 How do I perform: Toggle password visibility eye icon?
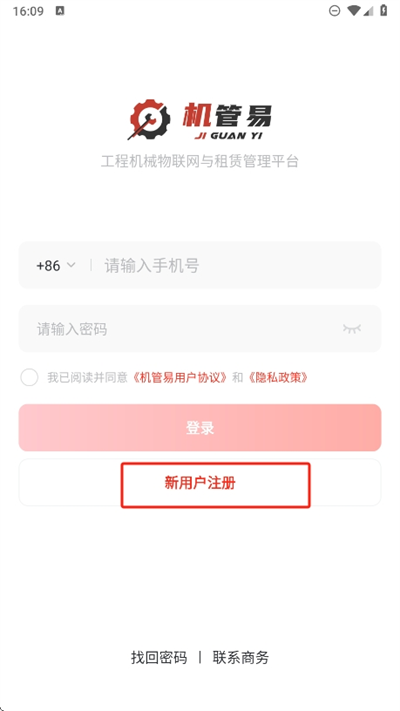pos(352,329)
